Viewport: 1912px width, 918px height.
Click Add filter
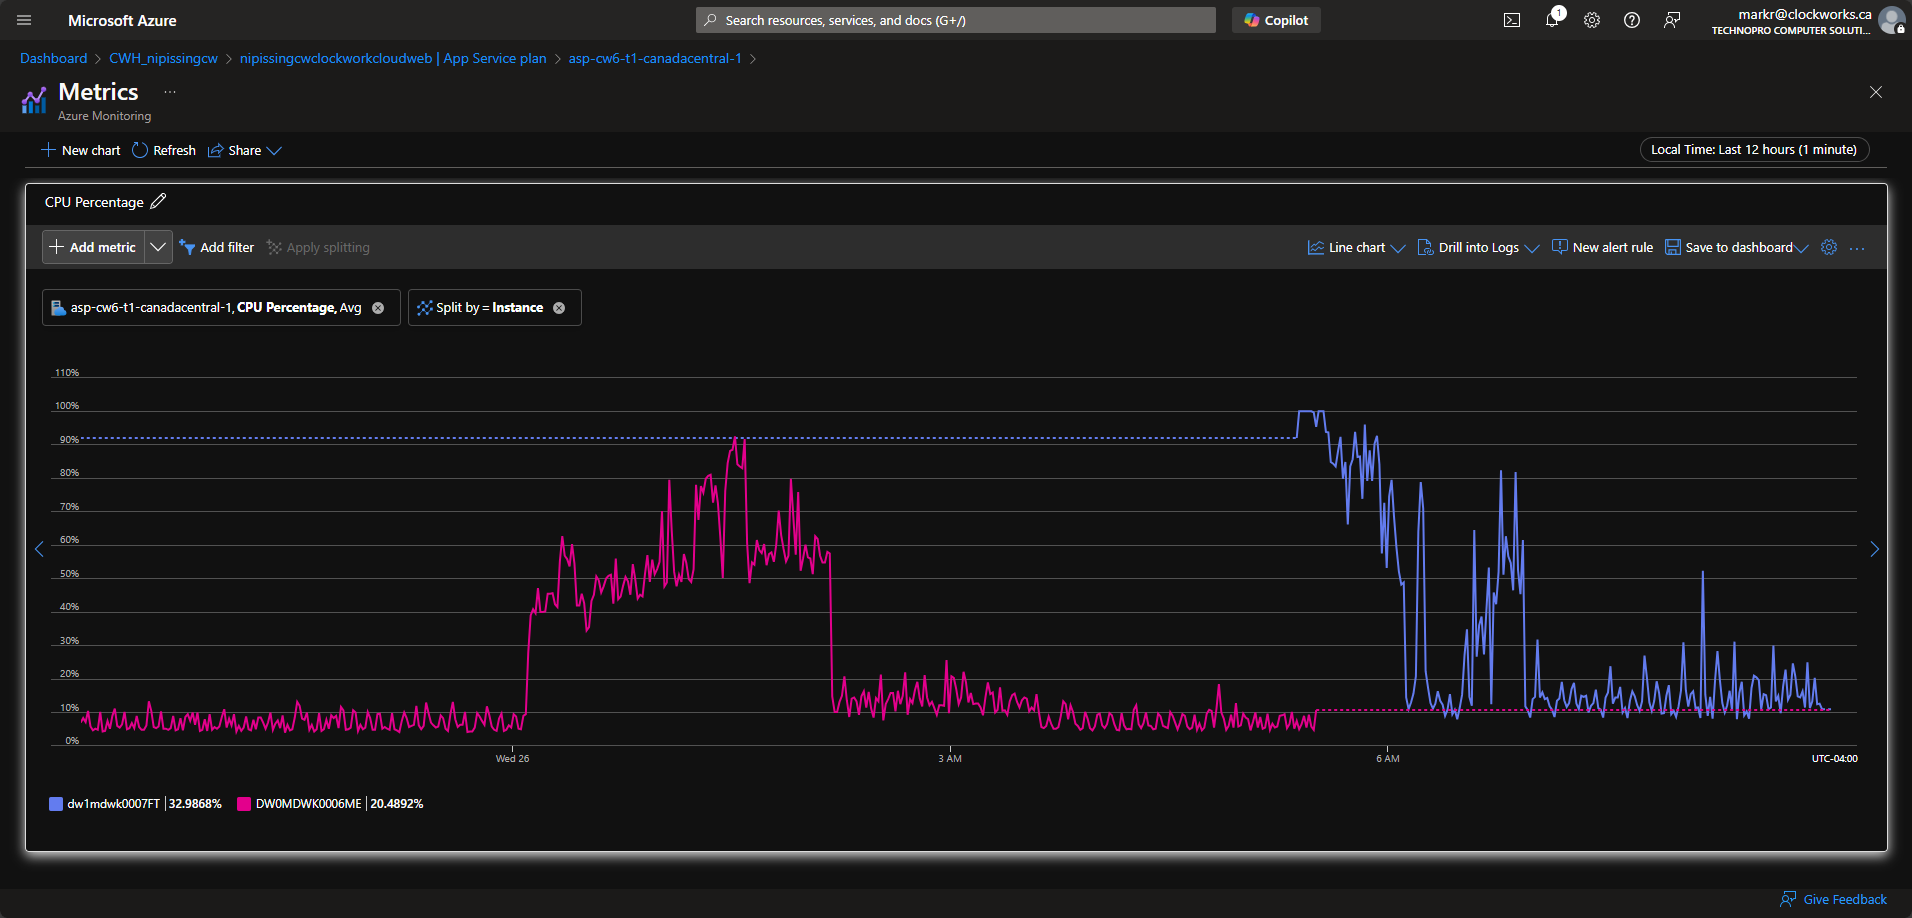217,247
